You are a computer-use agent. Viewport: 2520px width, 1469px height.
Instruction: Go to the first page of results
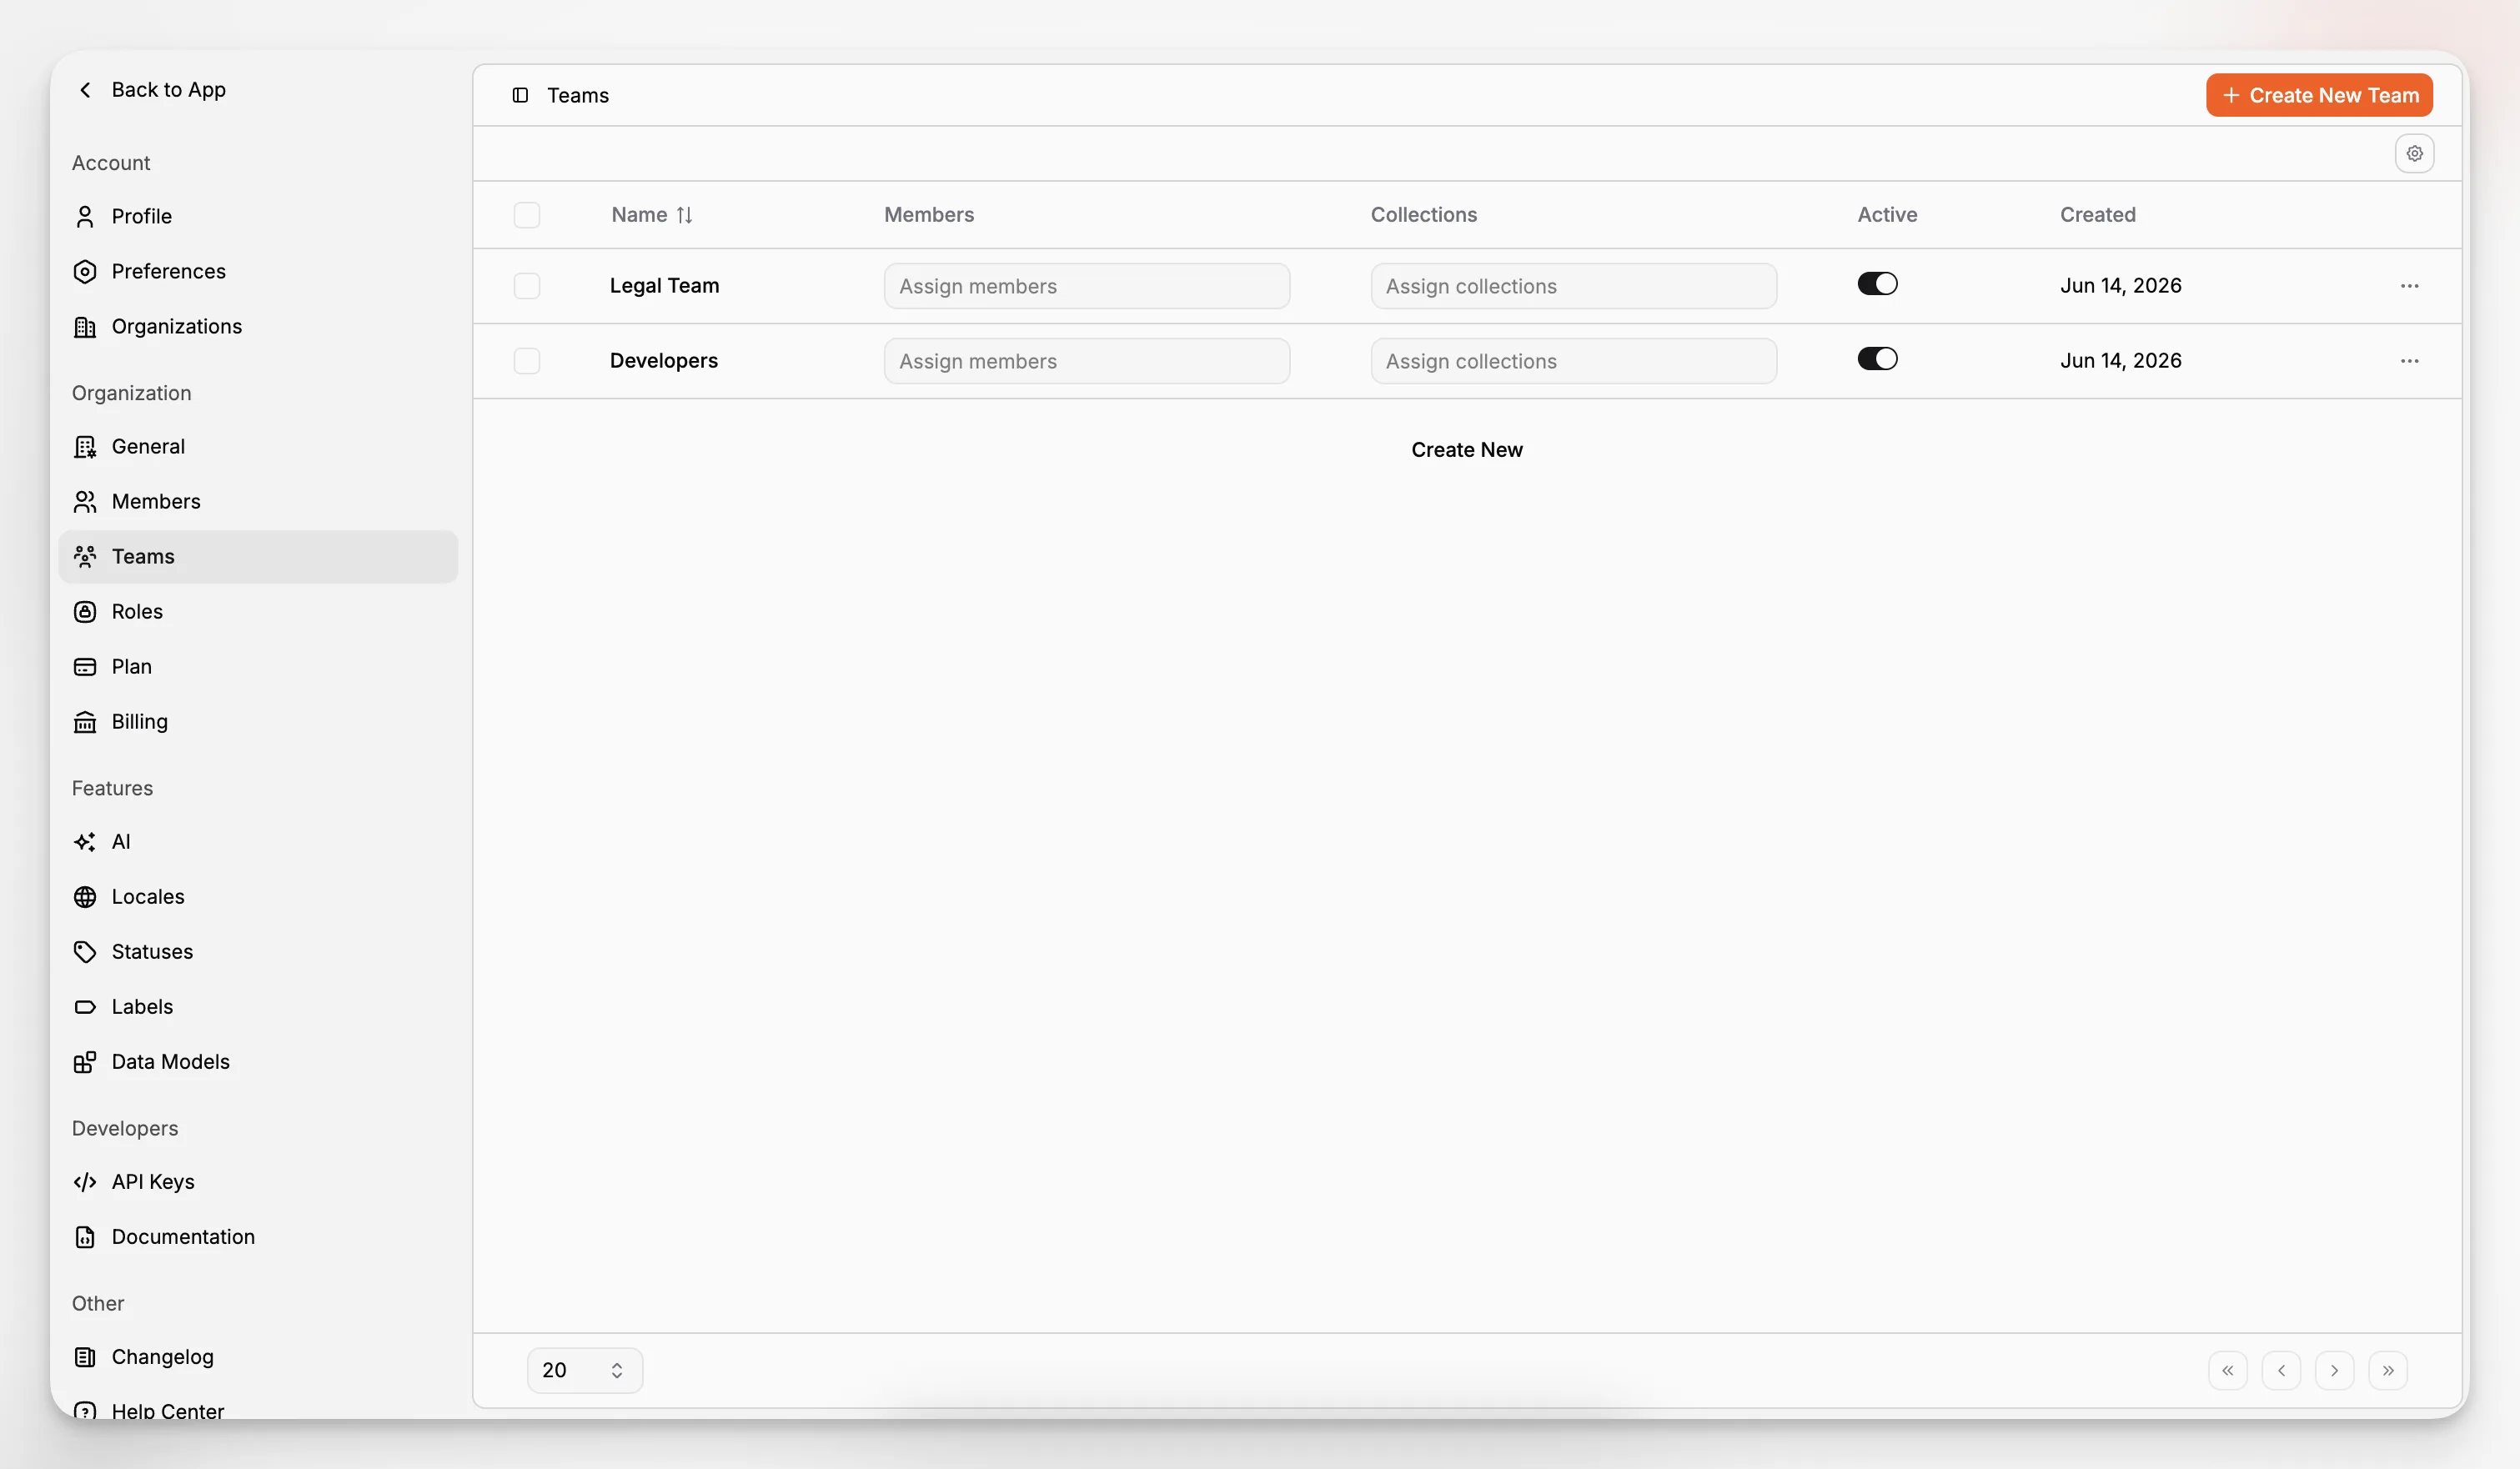pos(2227,1370)
